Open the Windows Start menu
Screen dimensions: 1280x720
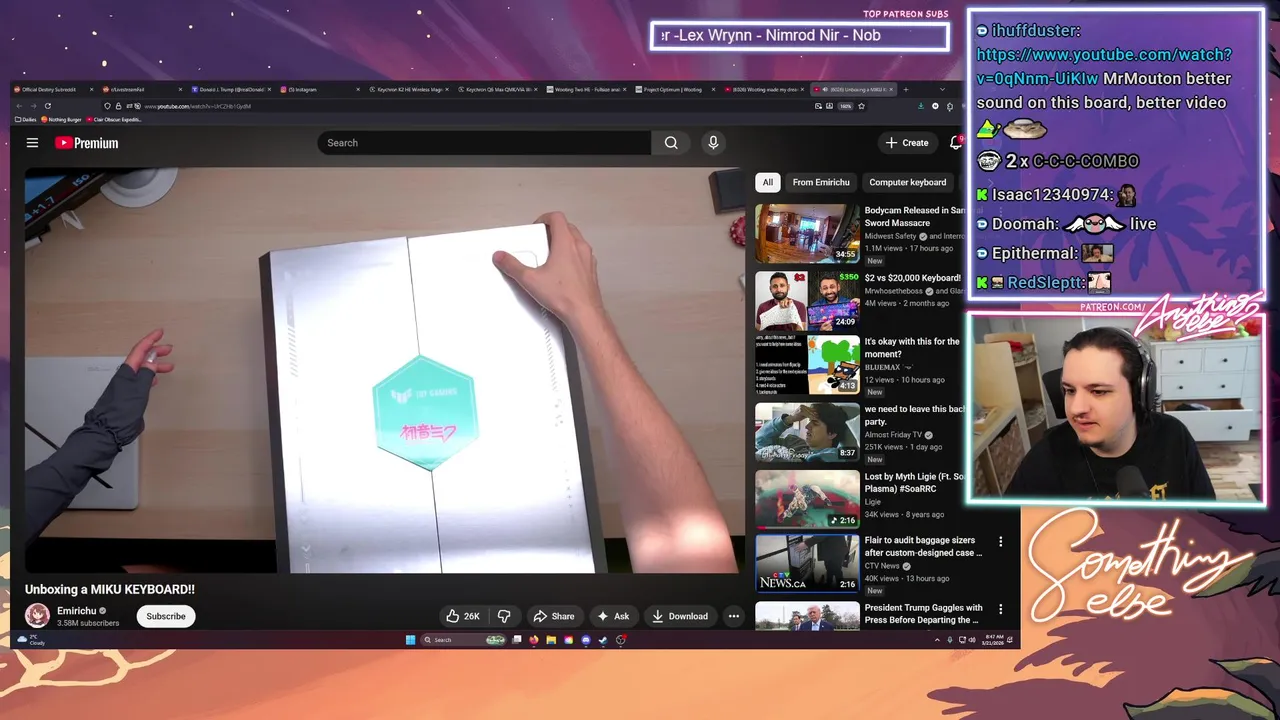coord(410,640)
